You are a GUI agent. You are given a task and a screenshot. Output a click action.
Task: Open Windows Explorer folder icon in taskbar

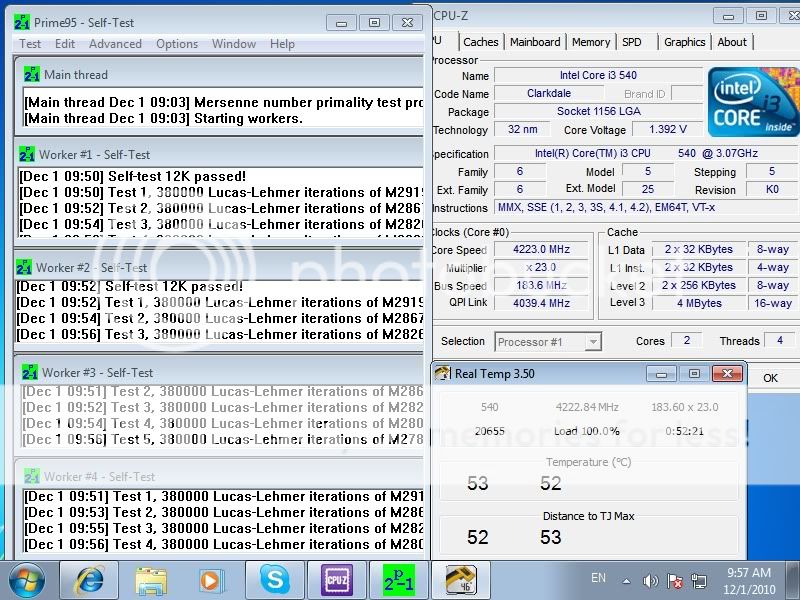151,580
